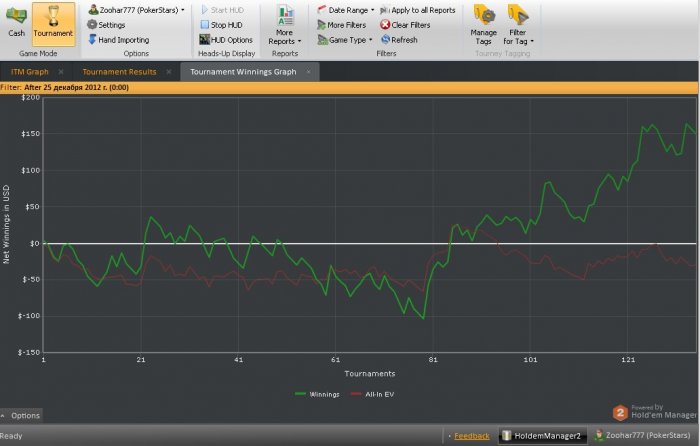This screenshot has width=700, height=446.
Task: Apply filter to all reports
Action: point(417,9)
